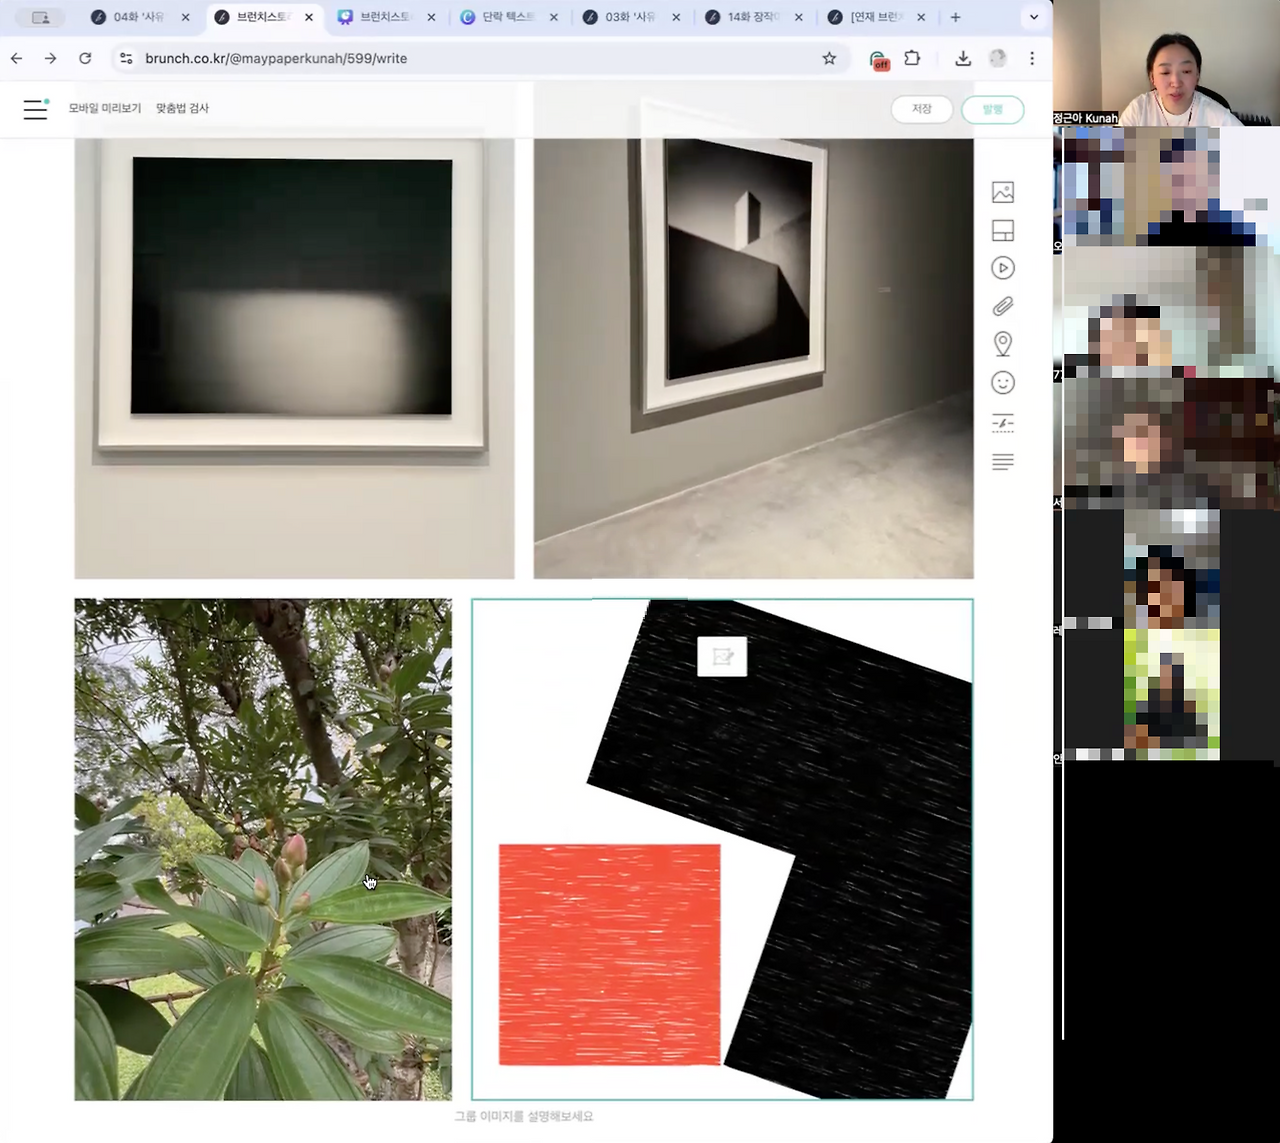The image size is (1280, 1143).
Task: Close the '04화' tab
Action: point(185,17)
